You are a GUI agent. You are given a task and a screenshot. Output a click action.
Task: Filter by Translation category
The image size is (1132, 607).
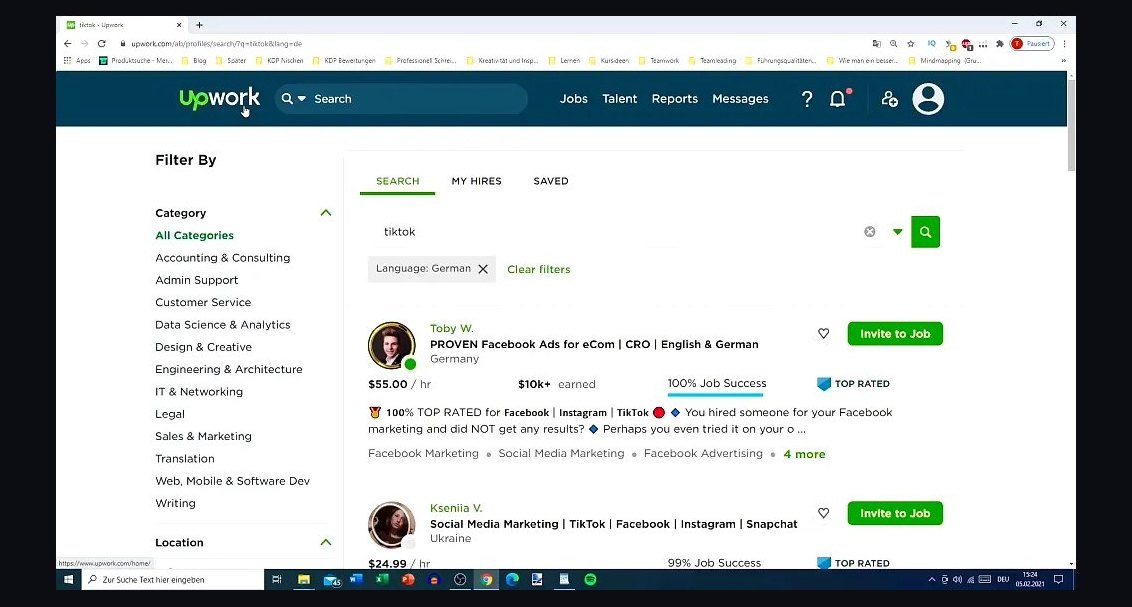point(185,458)
